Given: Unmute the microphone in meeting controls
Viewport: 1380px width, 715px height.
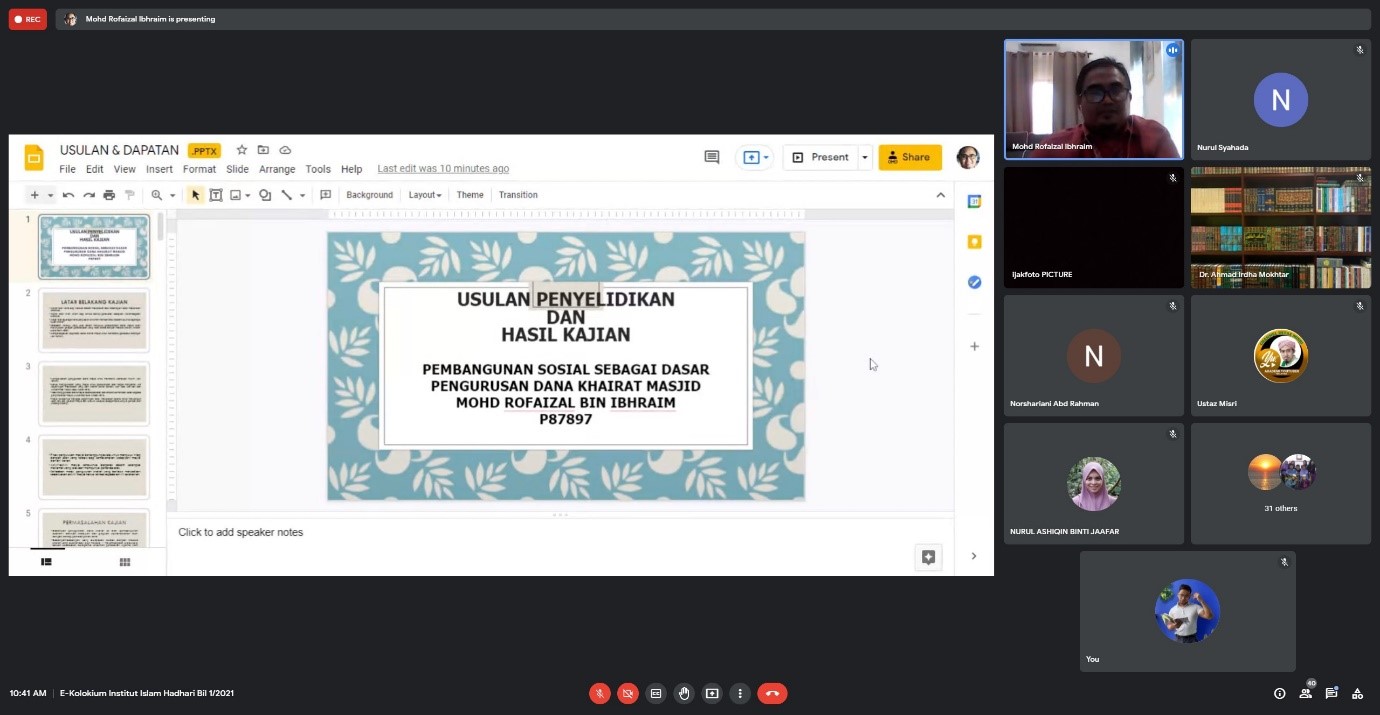Looking at the screenshot, I should 600,693.
